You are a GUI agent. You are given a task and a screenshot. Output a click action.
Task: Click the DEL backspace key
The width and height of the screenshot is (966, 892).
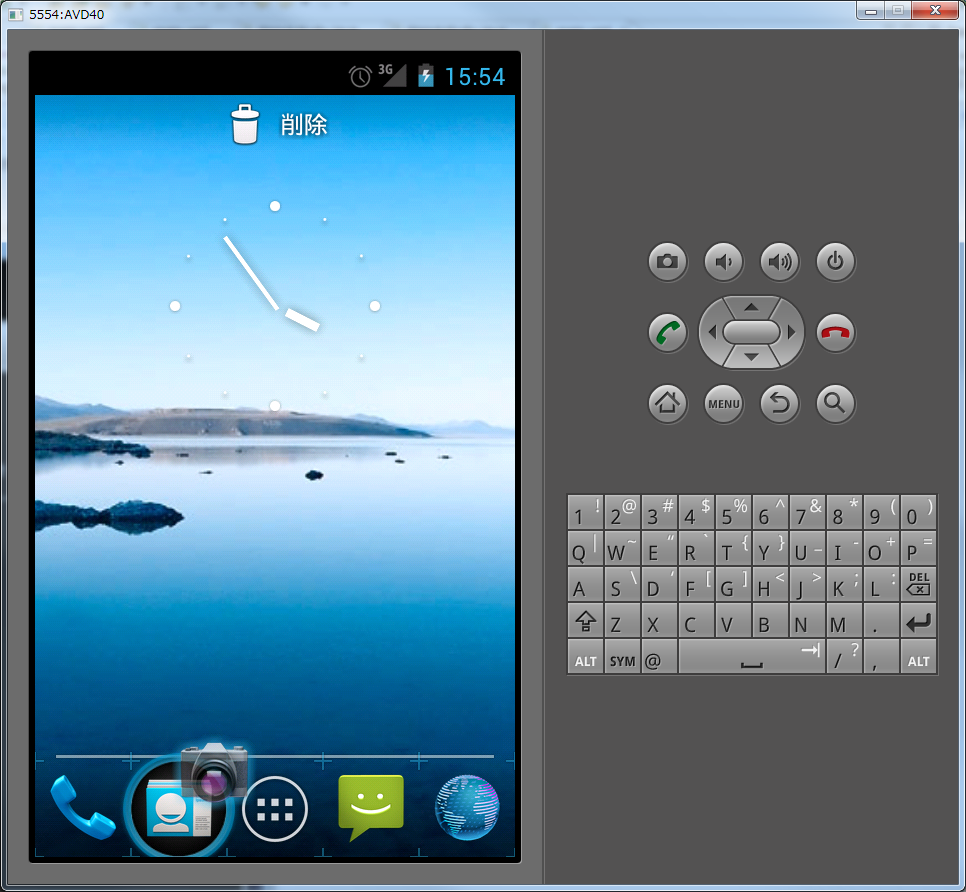(x=918, y=585)
